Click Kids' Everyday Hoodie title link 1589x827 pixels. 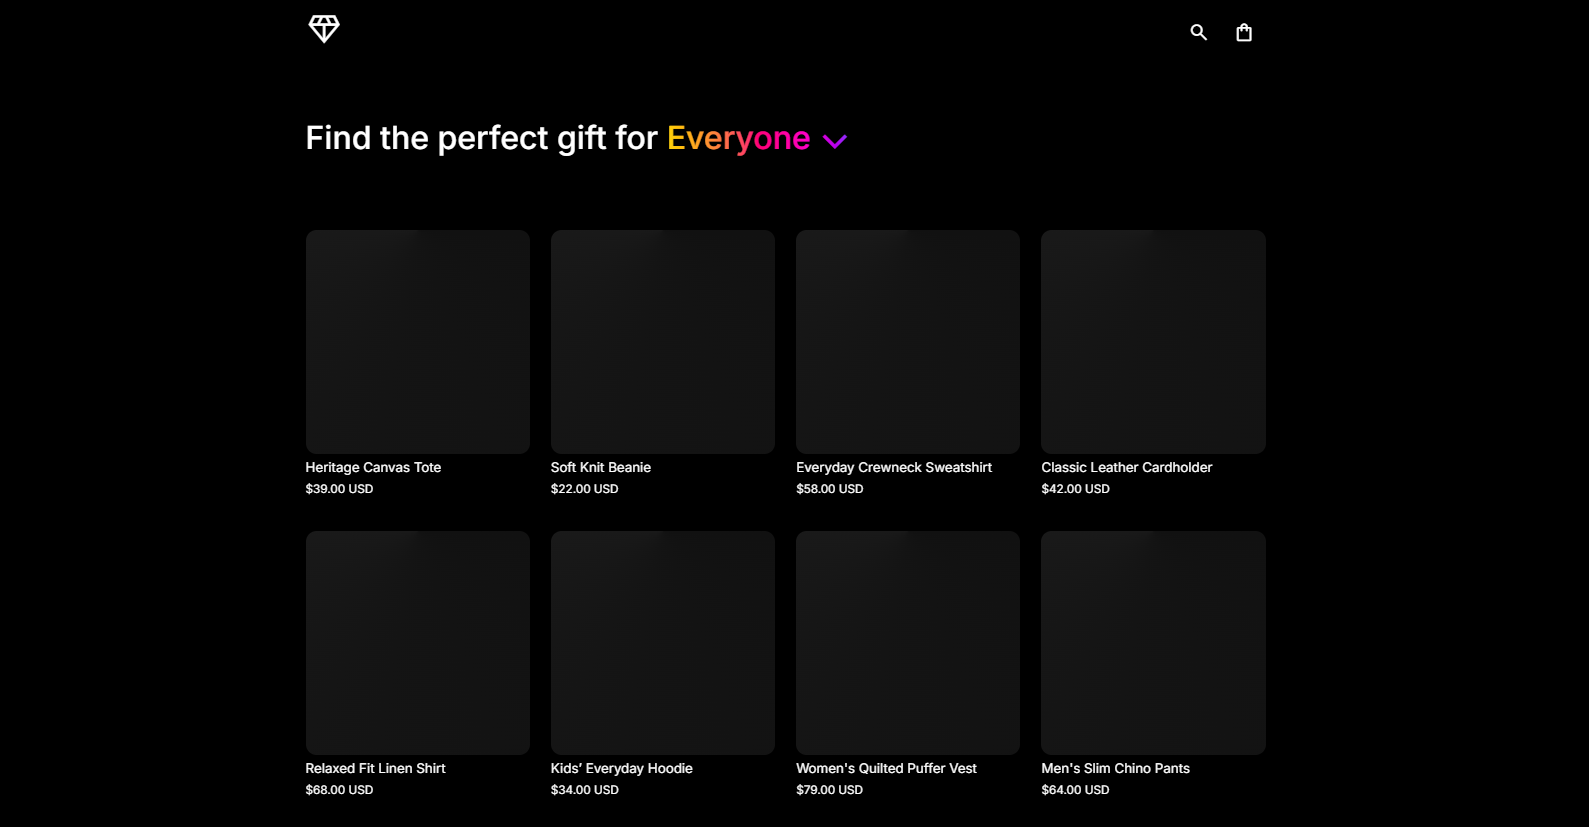tap(621, 768)
